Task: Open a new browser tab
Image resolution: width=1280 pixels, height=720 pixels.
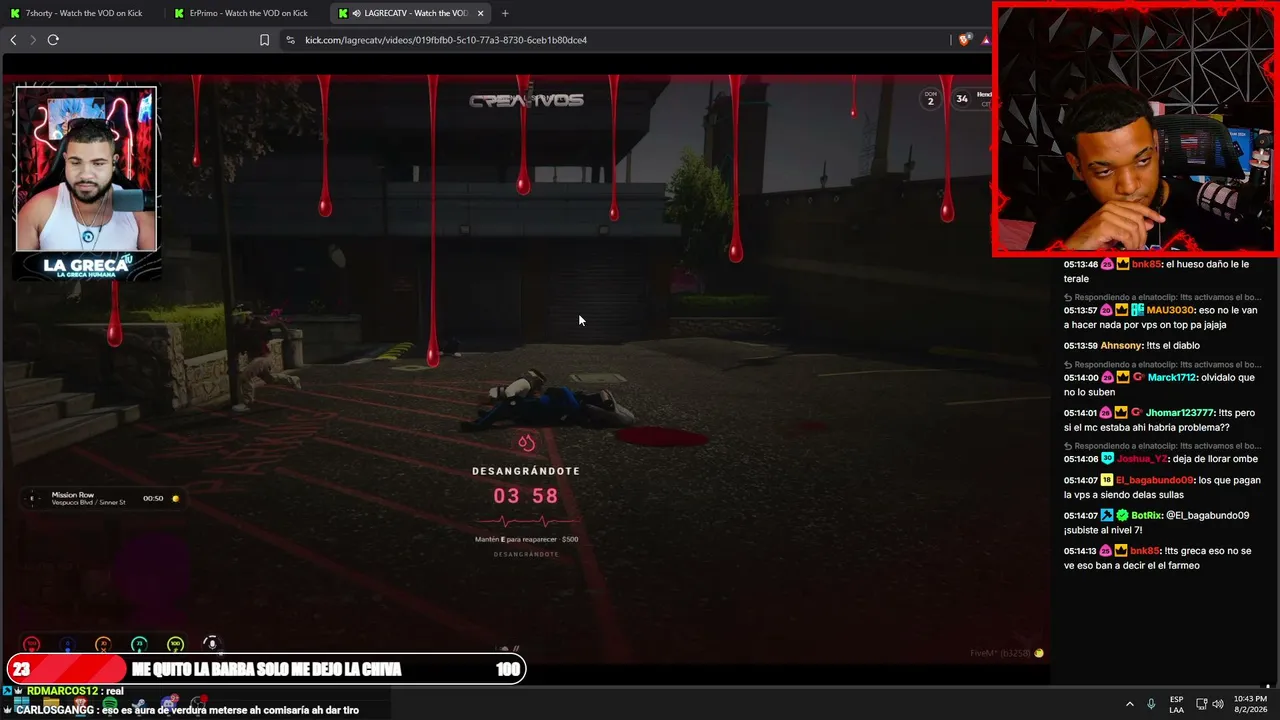Action: pos(505,13)
